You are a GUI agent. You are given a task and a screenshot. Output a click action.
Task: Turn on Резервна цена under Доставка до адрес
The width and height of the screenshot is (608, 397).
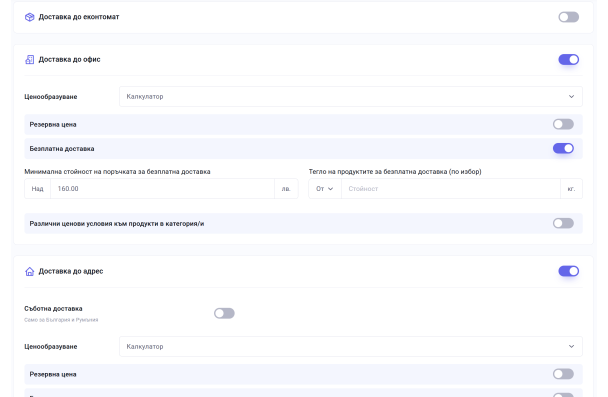pyautogui.click(x=563, y=374)
